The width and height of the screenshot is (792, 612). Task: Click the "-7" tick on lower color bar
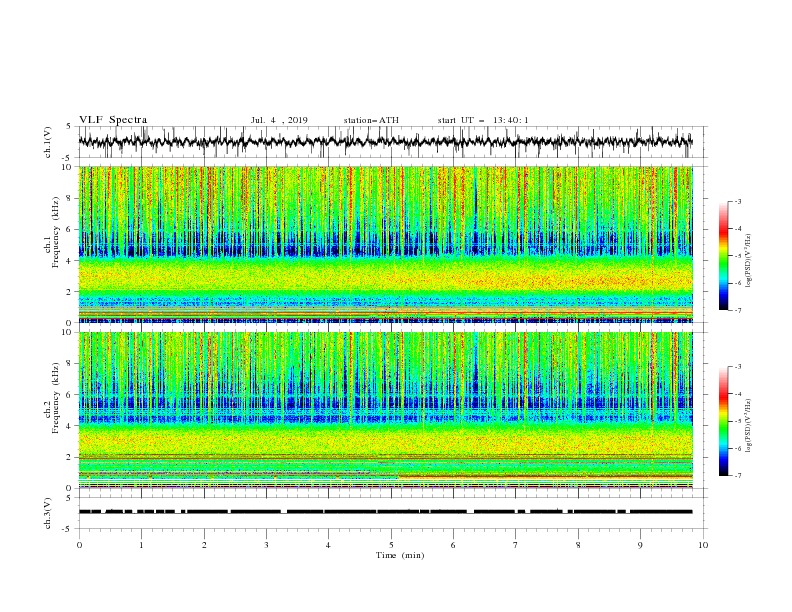point(737,476)
